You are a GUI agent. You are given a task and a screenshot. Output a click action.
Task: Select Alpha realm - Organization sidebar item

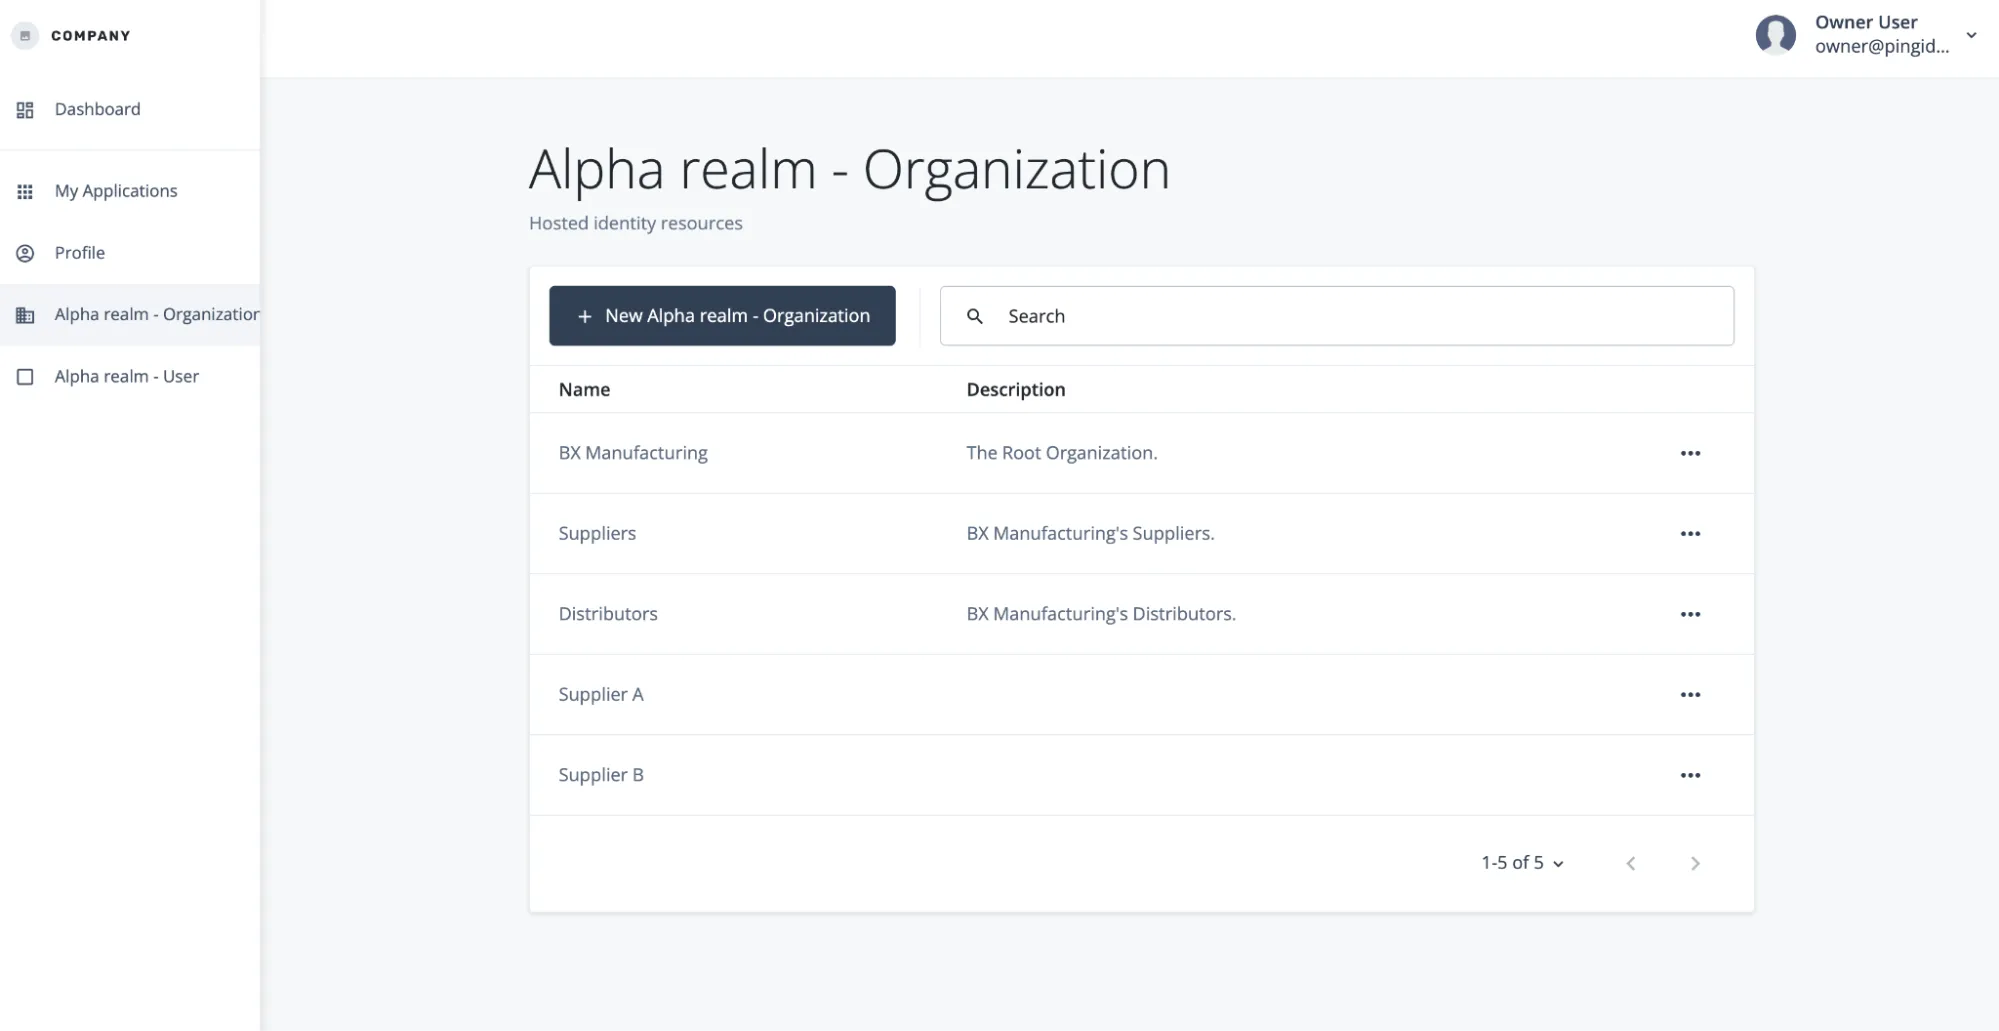pos(130,315)
